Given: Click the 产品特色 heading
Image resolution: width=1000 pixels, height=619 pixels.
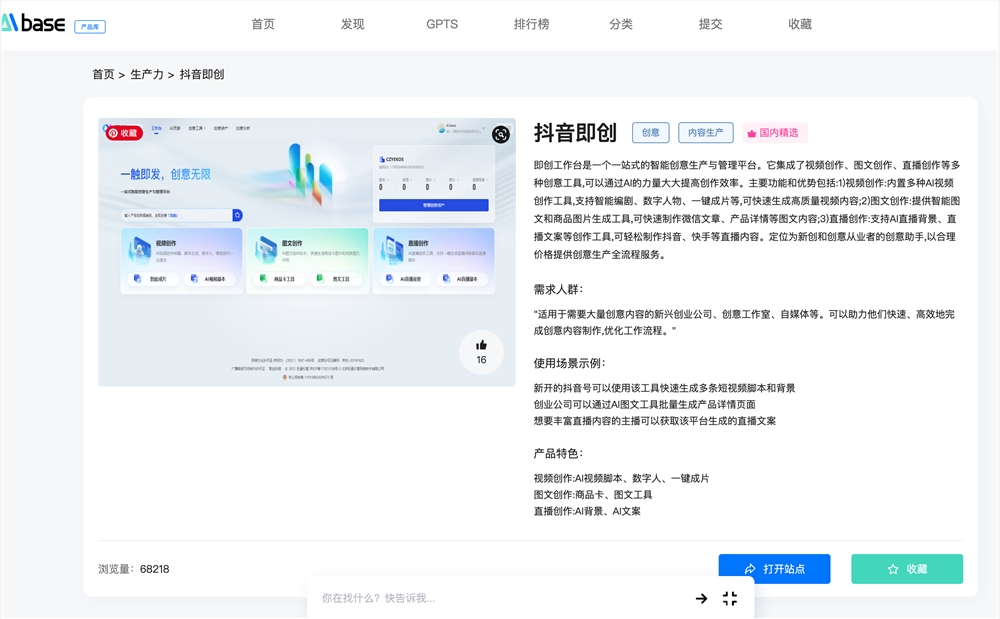Looking at the screenshot, I should tap(559, 454).
